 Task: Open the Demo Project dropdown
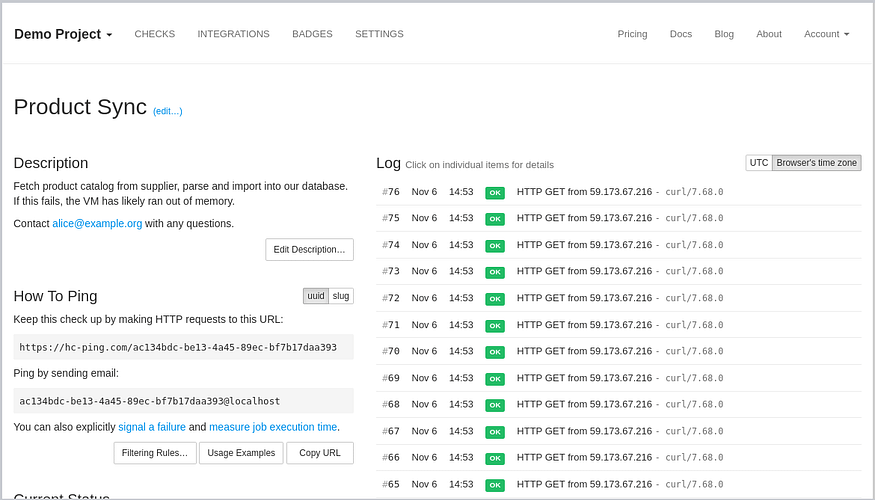[63, 34]
